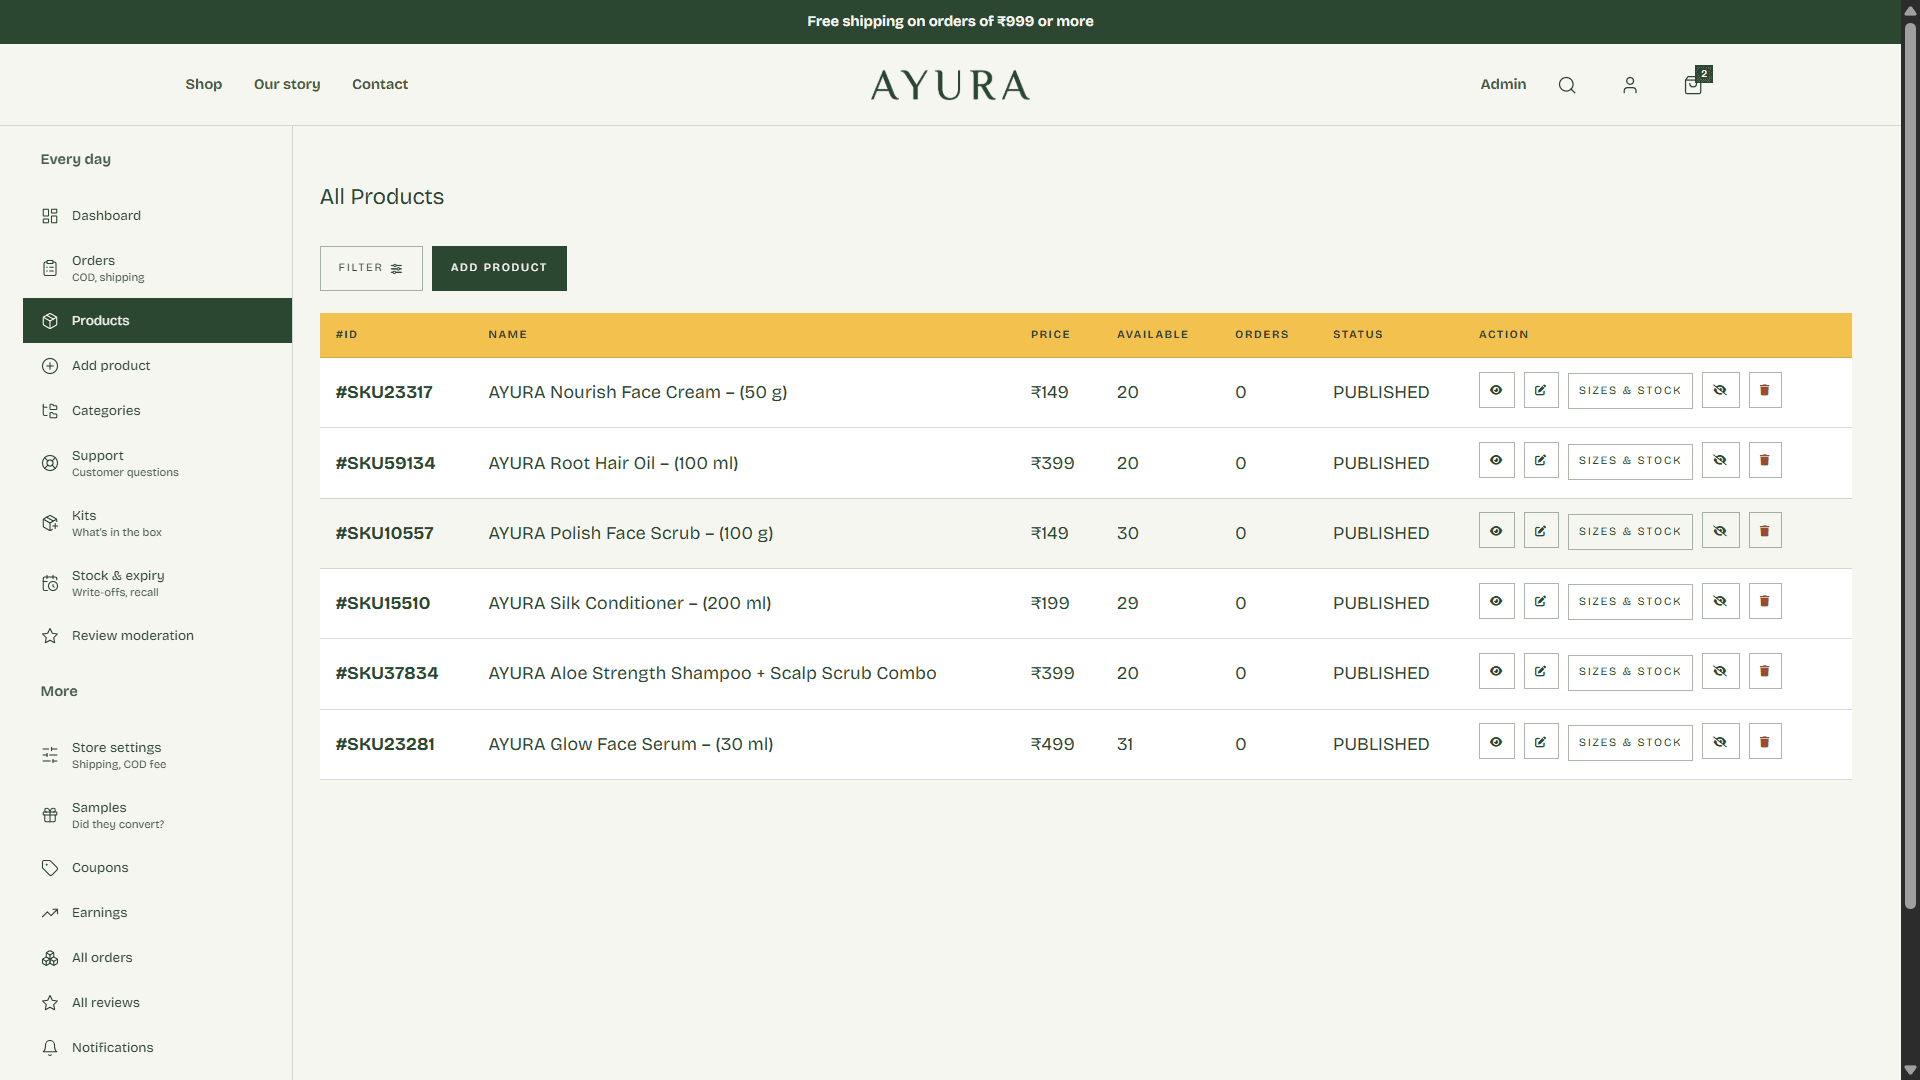This screenshot has width=1920, height=1080.
Task: View AYURA Aloe Strength Shampoo combo
Action: tap(1496, 671)
